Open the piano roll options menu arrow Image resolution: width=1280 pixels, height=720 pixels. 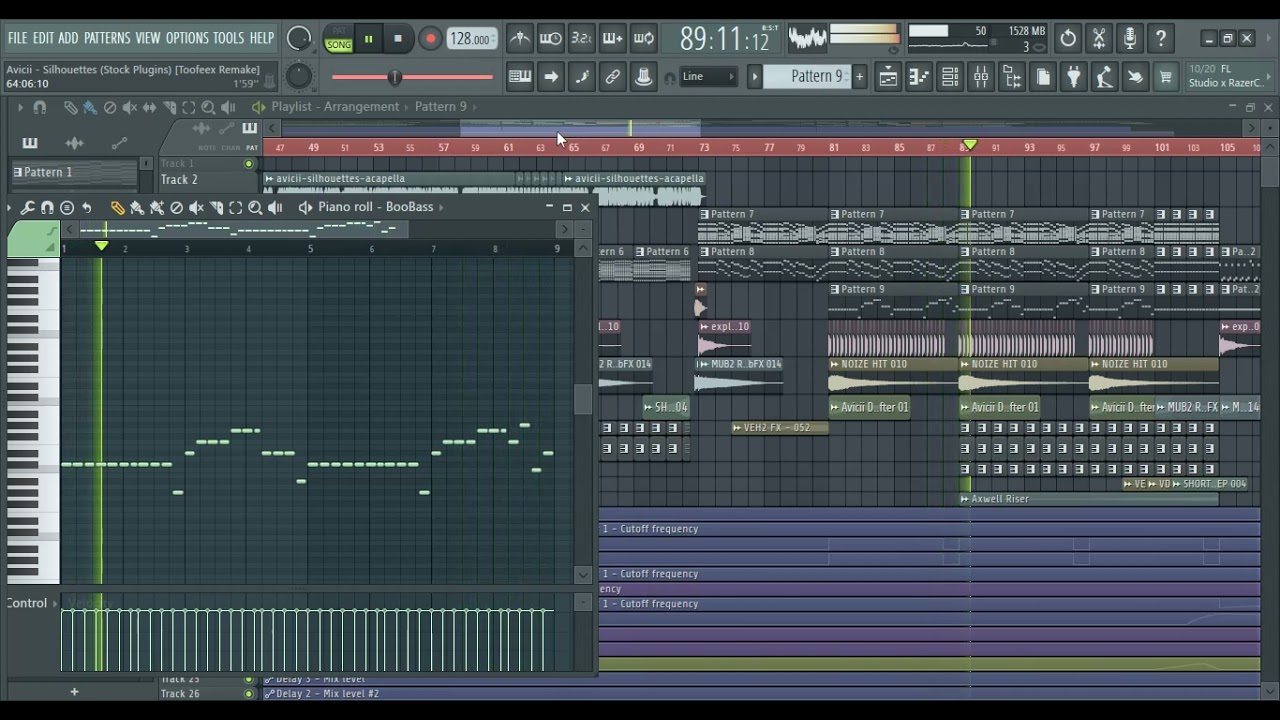coord(11,207)
